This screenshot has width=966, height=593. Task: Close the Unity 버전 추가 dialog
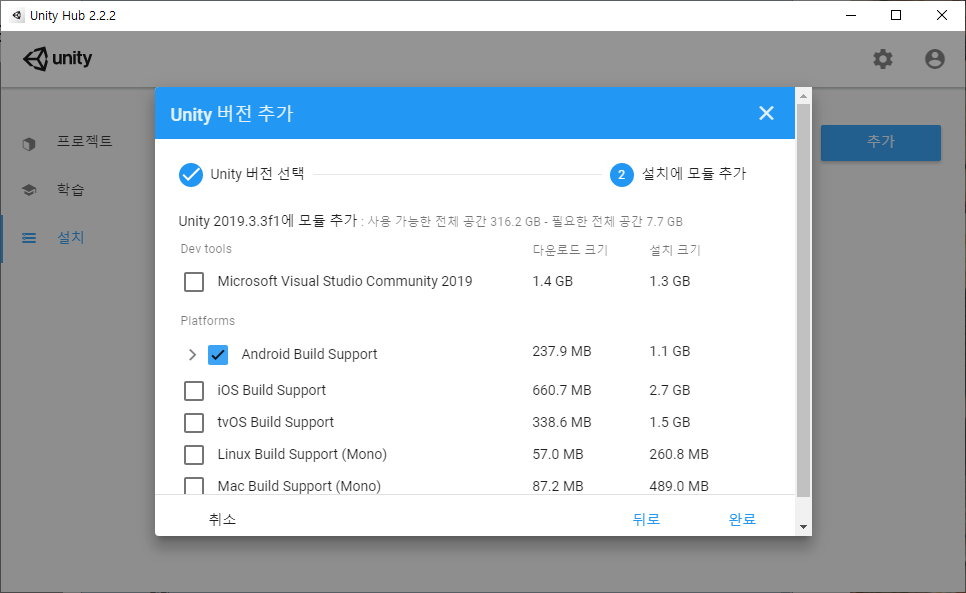pos(766,113)
